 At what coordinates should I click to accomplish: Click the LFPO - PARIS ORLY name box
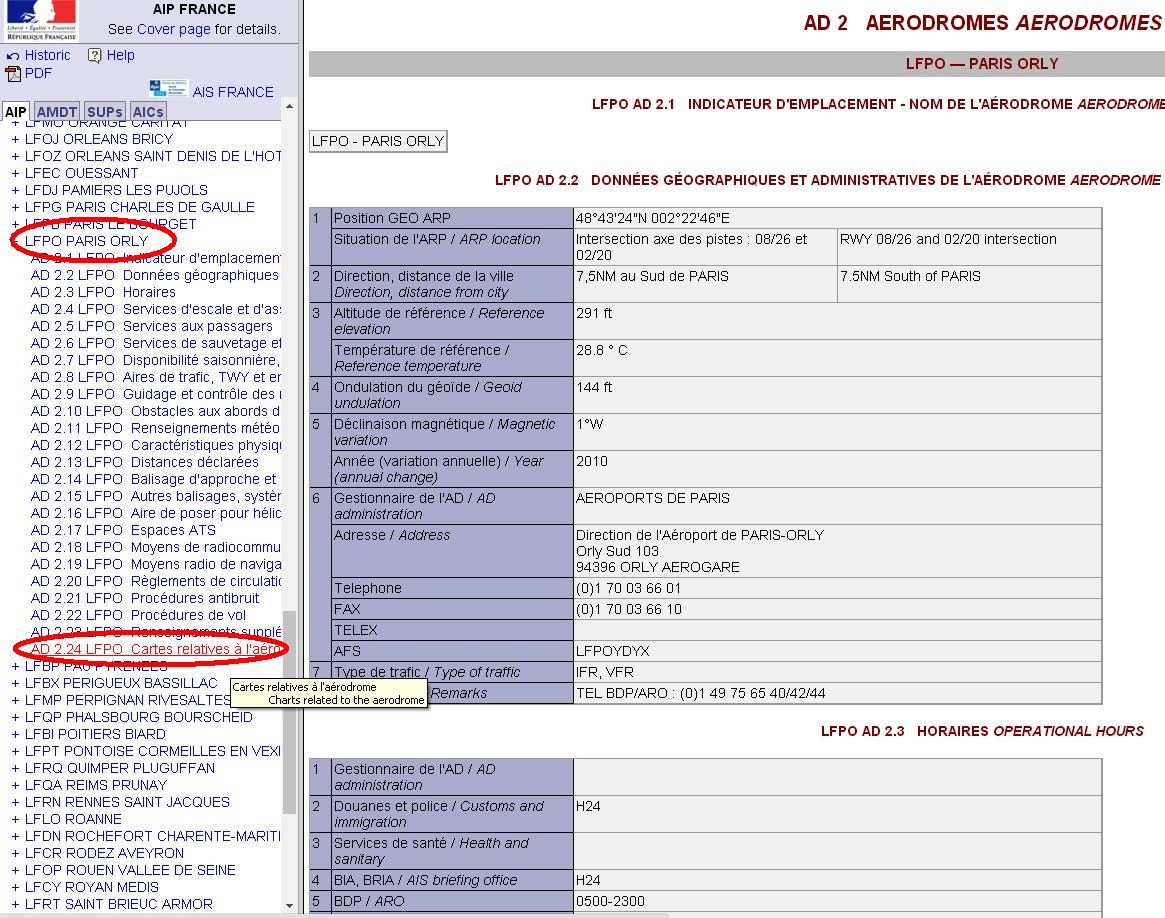[x=378, y=141]
